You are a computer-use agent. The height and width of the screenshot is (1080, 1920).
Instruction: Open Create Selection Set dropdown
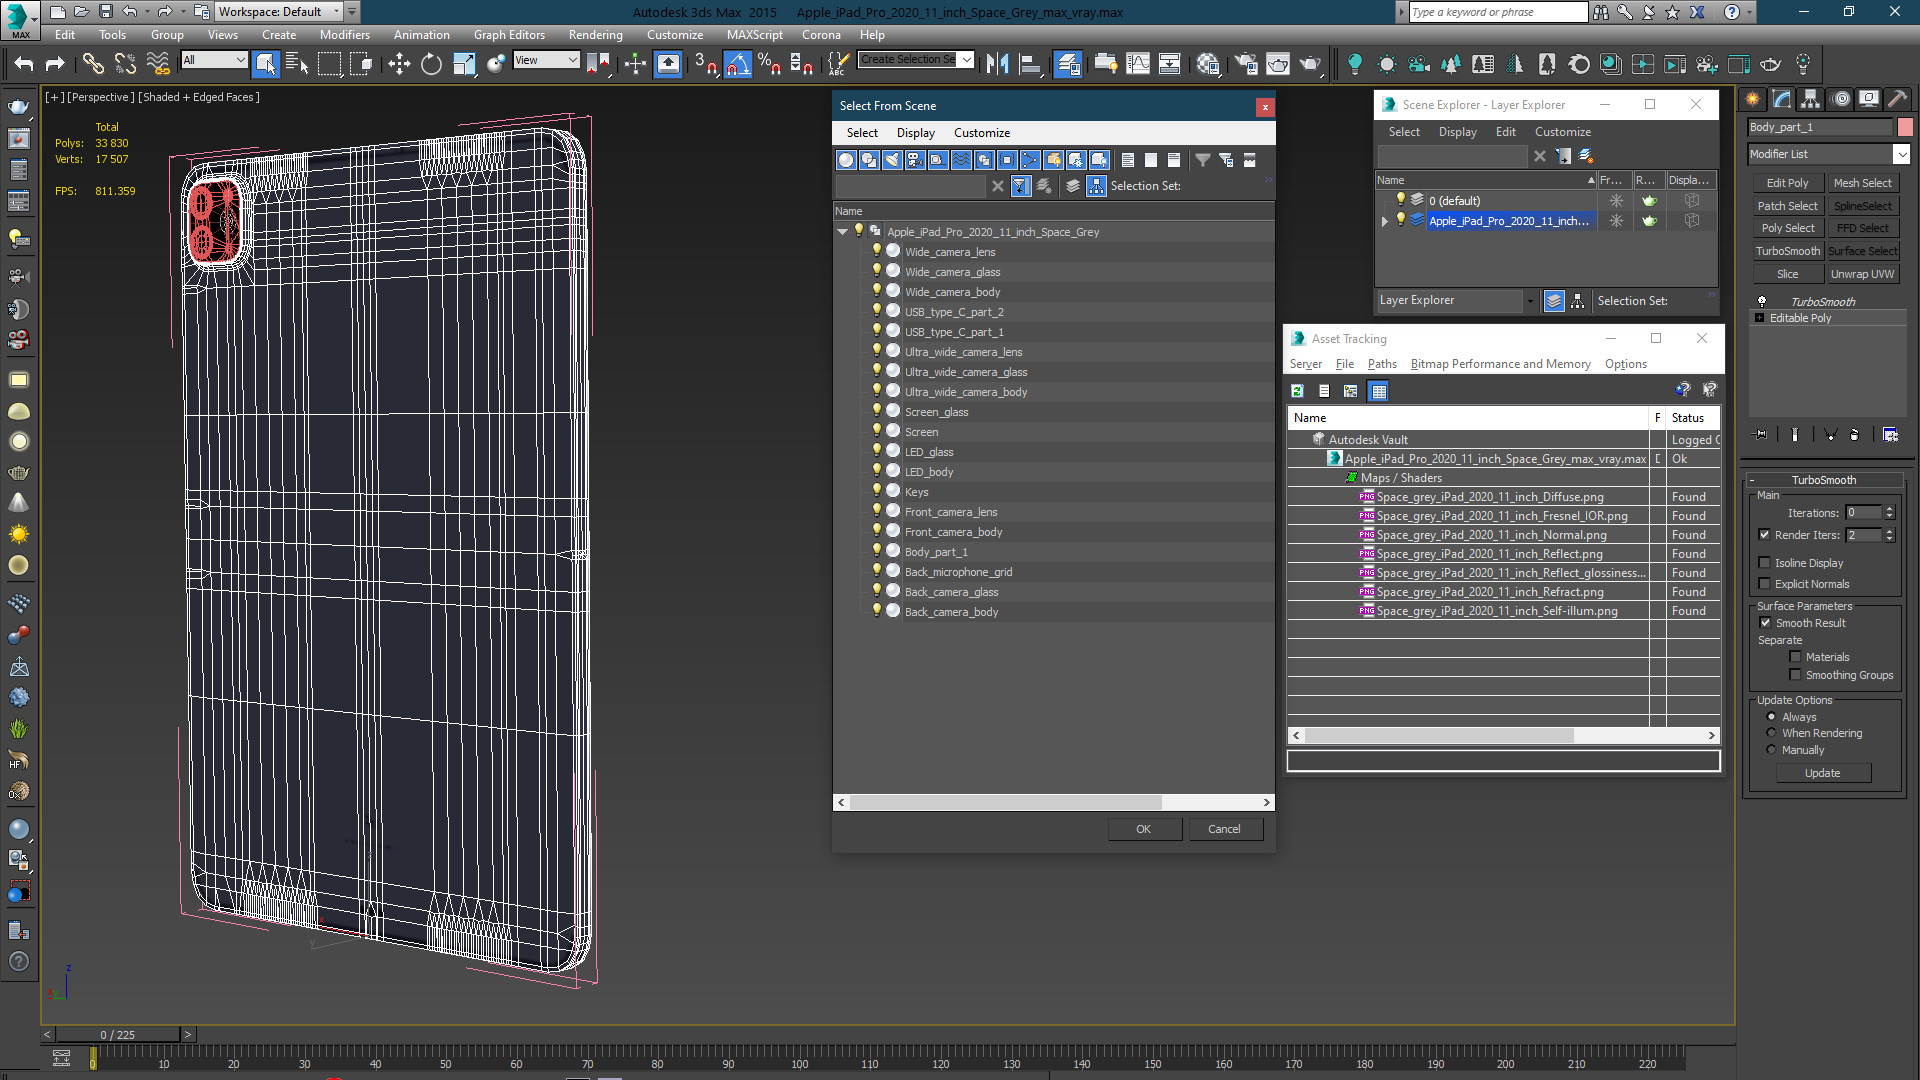966,60
